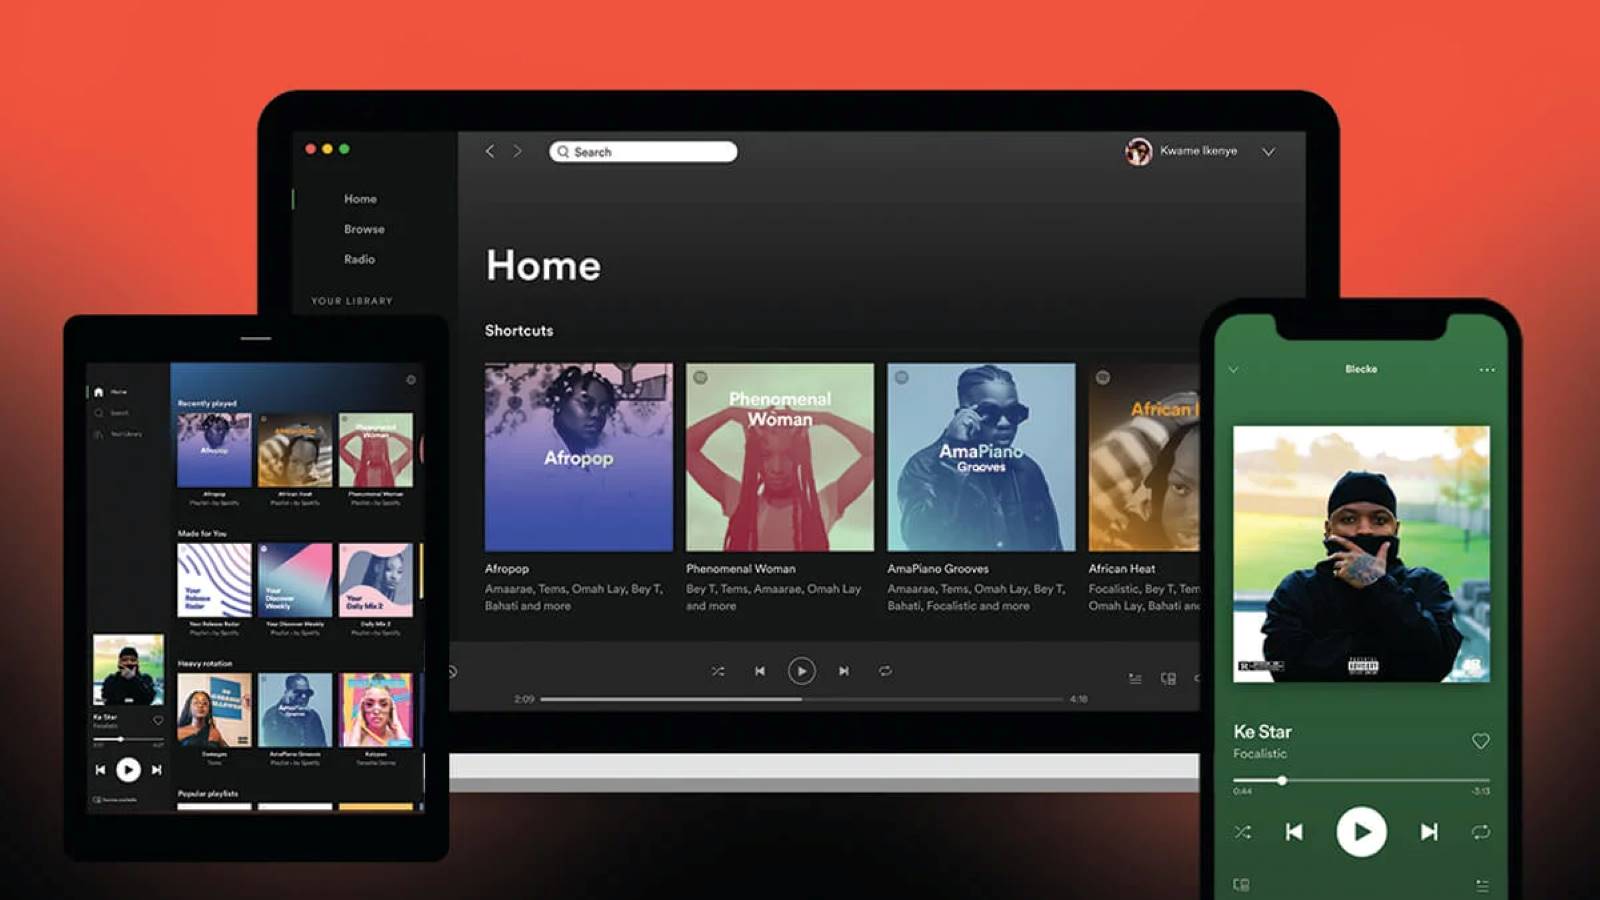Image resolution: width=1600 pixels, height=900 pixels.
Task: Click Ke Star album art on phone
Action: point(1361,554)
